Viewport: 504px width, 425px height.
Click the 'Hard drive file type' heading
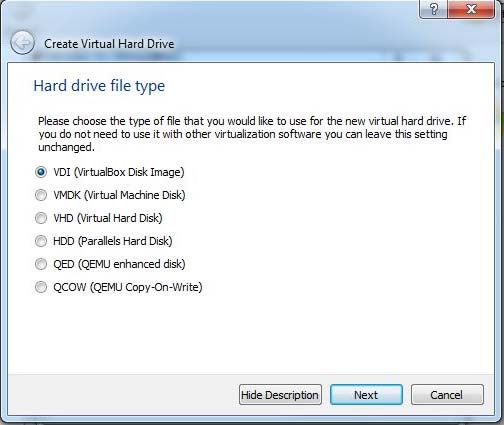click(x=99, y=86)
